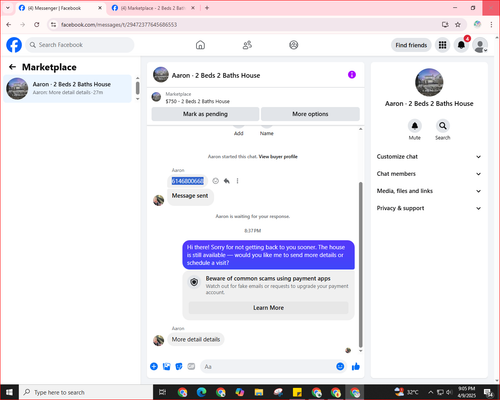Open the Chrome three-dot menu
The image size is (500, 400).
[491, 25]
